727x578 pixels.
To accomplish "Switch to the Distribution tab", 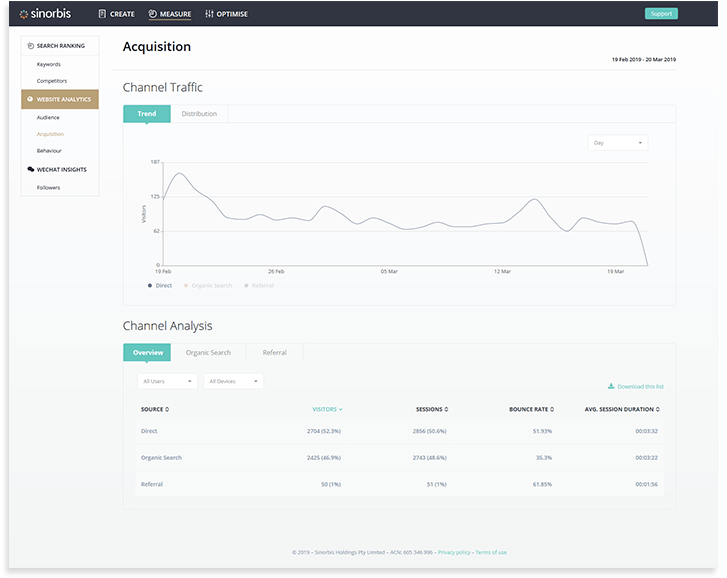I will 199,114.
